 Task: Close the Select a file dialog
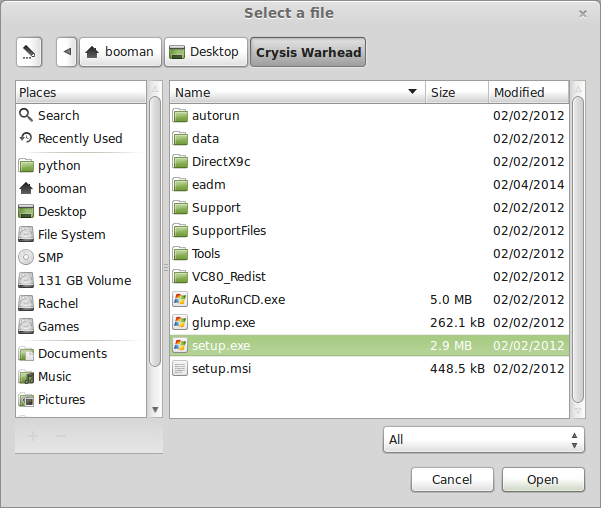coord(583,14)
